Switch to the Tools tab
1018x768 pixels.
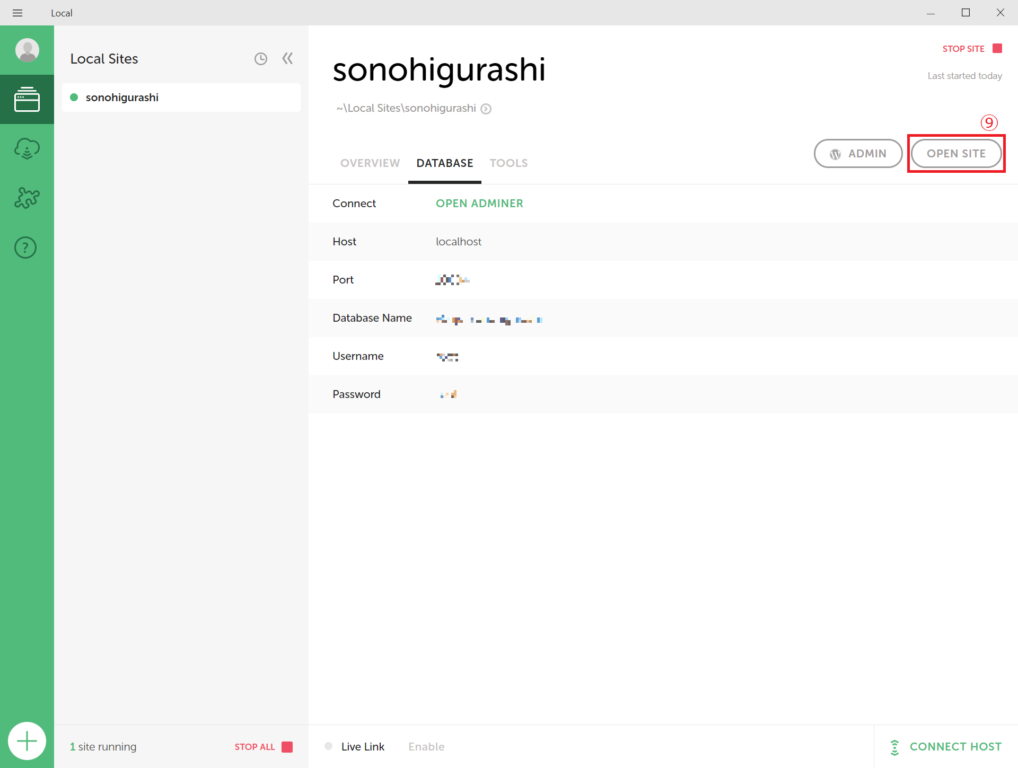tap(508, 163)
